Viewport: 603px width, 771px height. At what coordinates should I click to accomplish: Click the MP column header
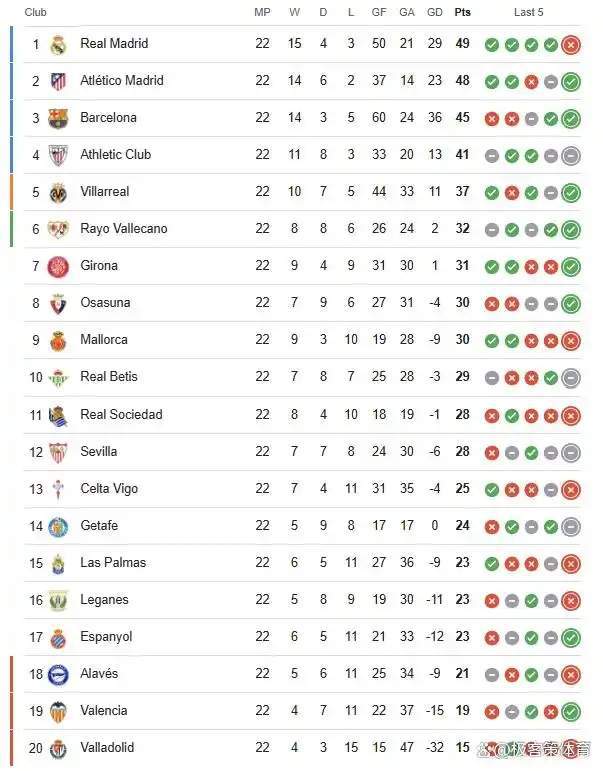pyautogui.click(x=262, y=12)
